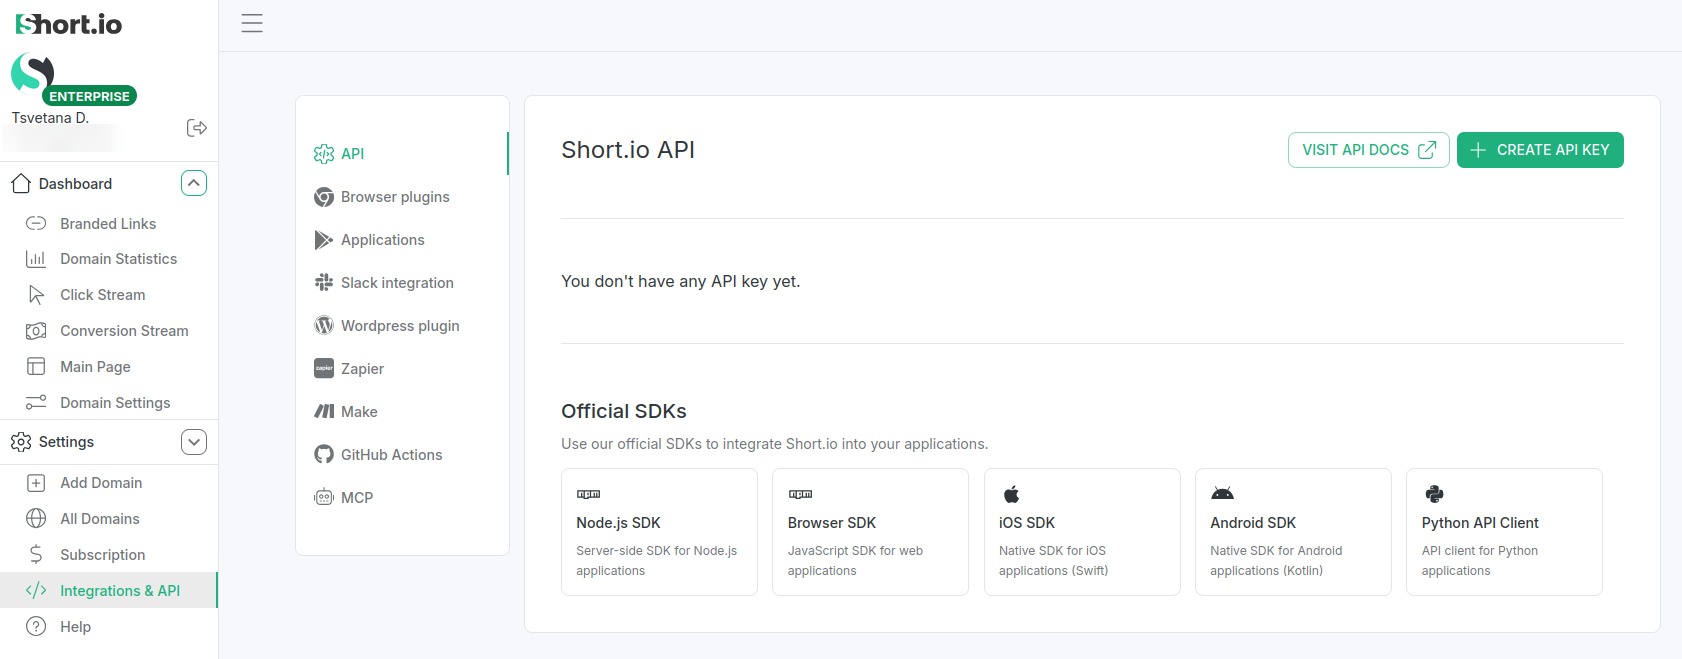The height and width of the screenshot is (659, 1682).
Task: Click the logout icon beside user name
Action: [197, 128]
